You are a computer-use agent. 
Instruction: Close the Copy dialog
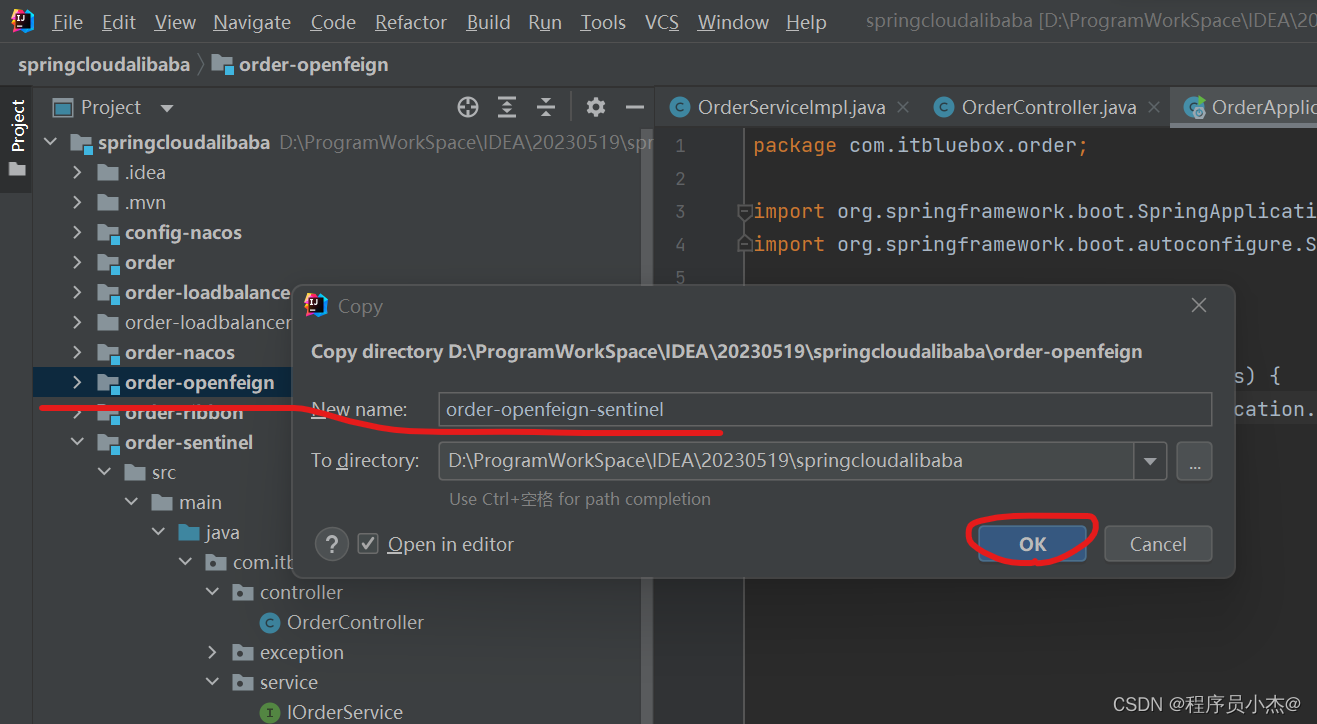coord(1199,306)
